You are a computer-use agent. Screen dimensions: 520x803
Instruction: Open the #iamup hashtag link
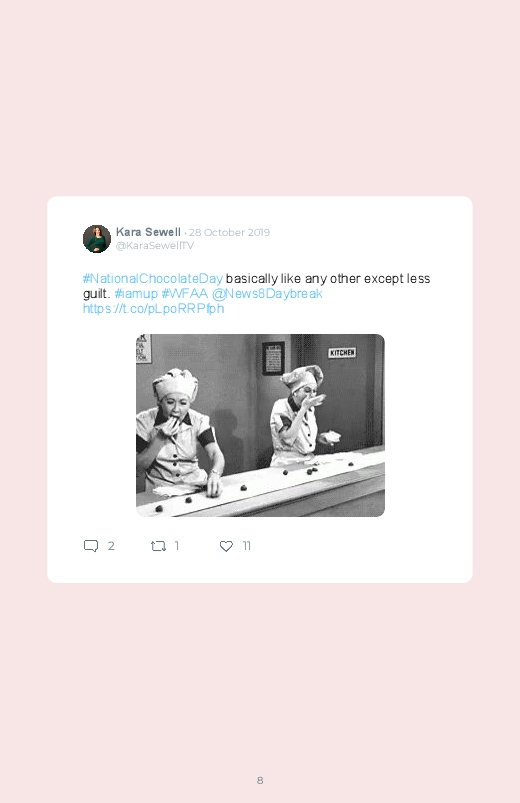pos(136,293)
